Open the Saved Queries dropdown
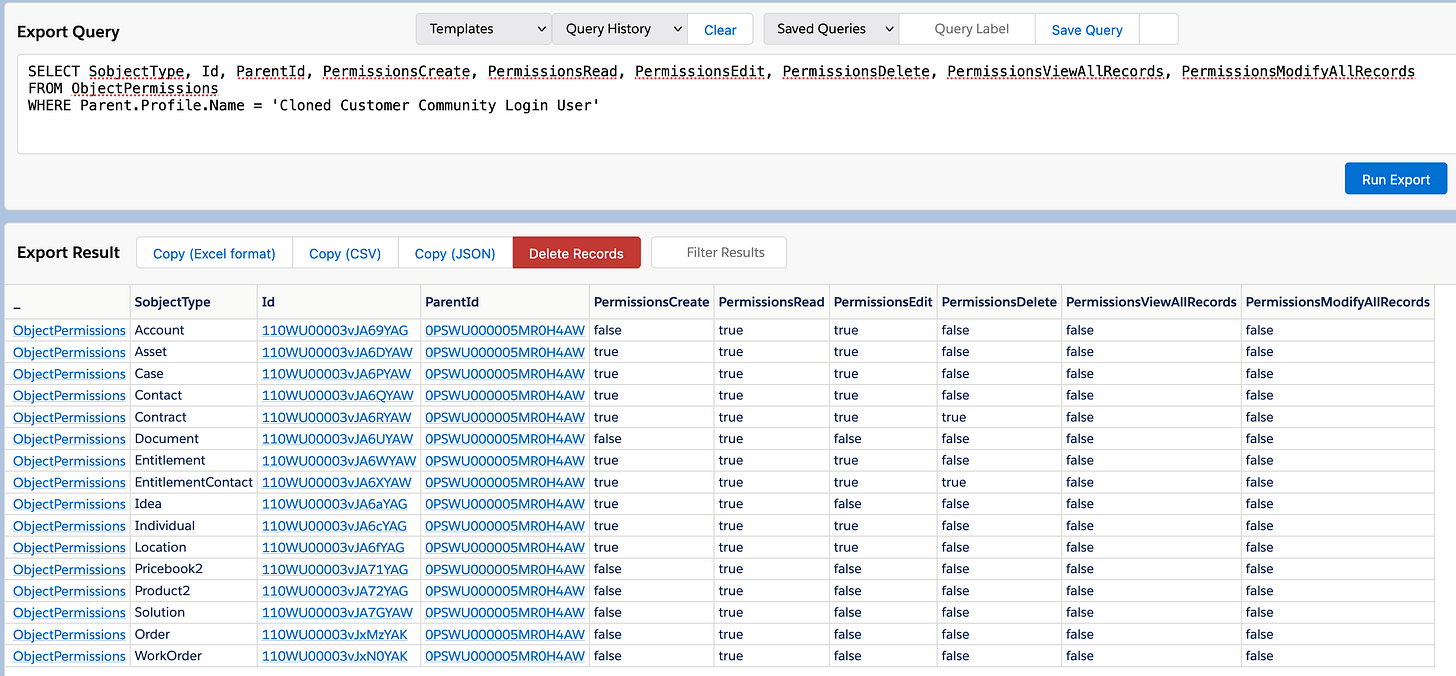This screenshot has height=676, width=1456. coord(831,29)
